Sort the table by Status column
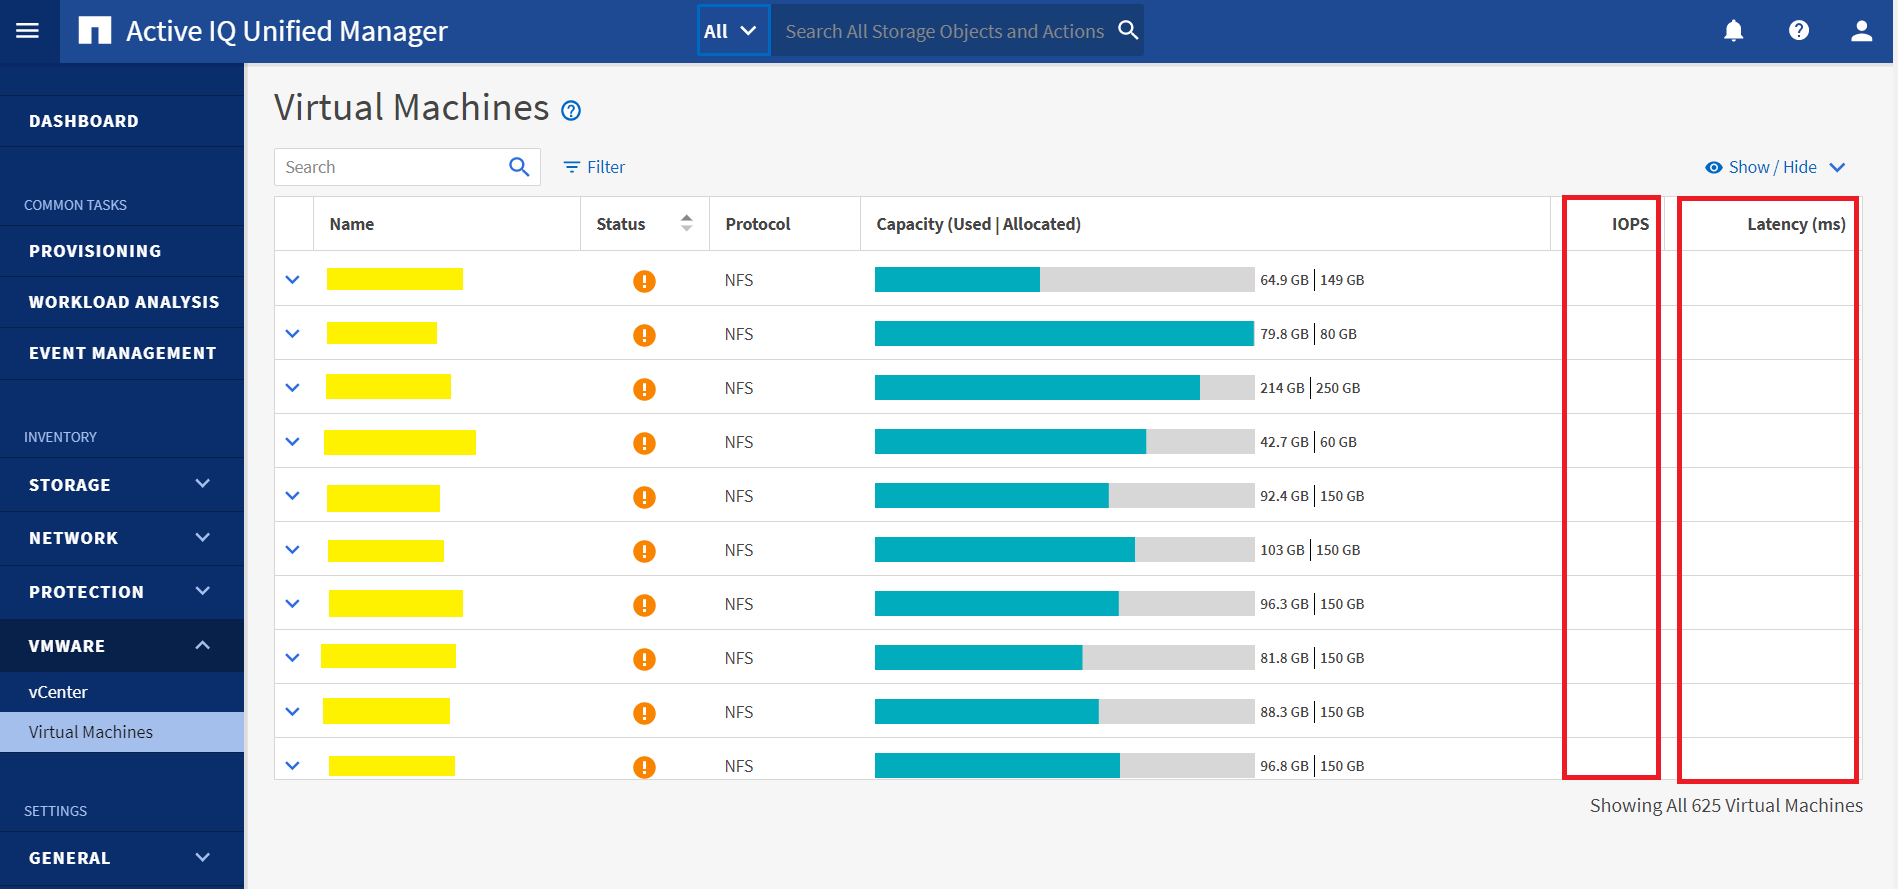1898x889 pixels. 686,223
